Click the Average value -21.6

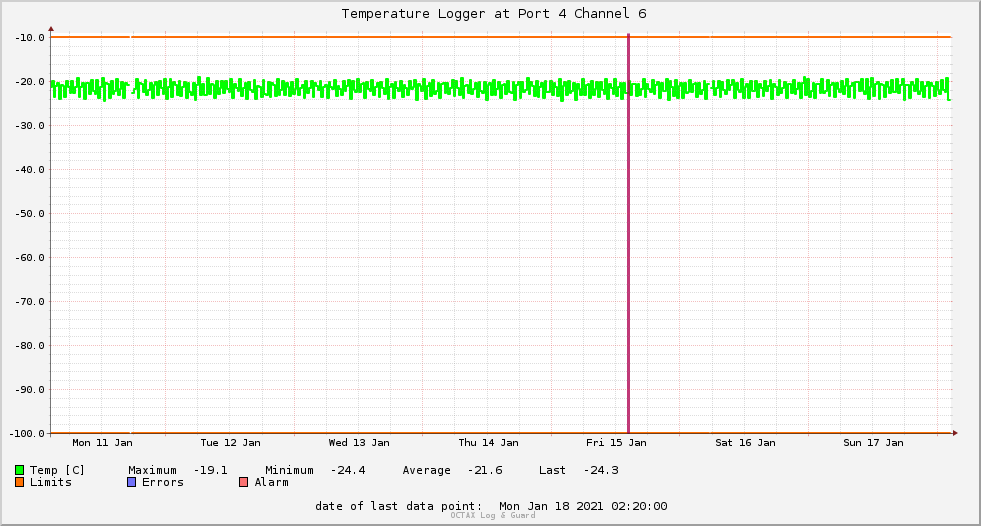coord(485,470)
